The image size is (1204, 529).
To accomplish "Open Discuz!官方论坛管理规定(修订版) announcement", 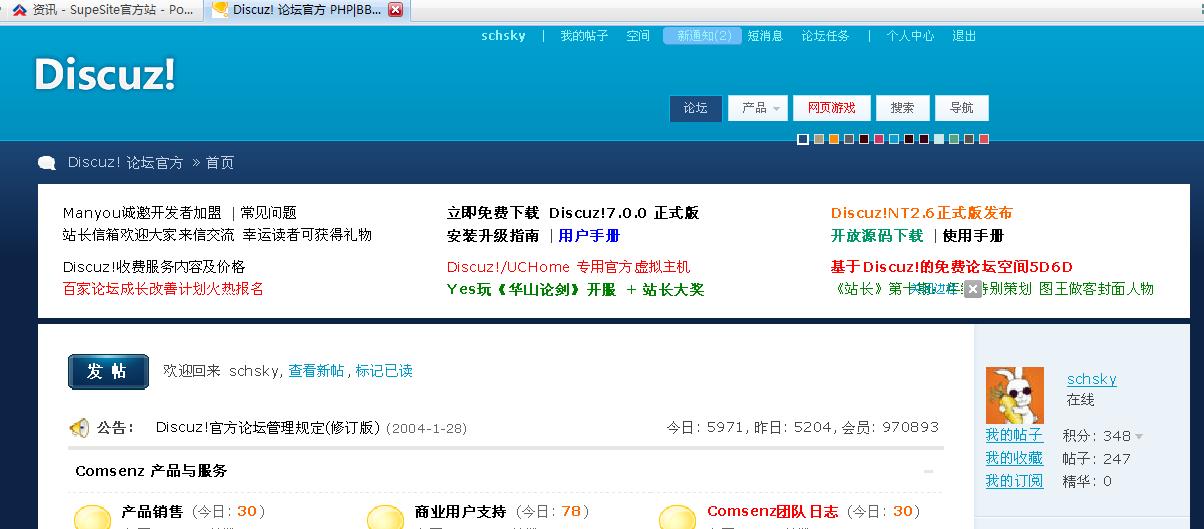I will coord(268,428).
